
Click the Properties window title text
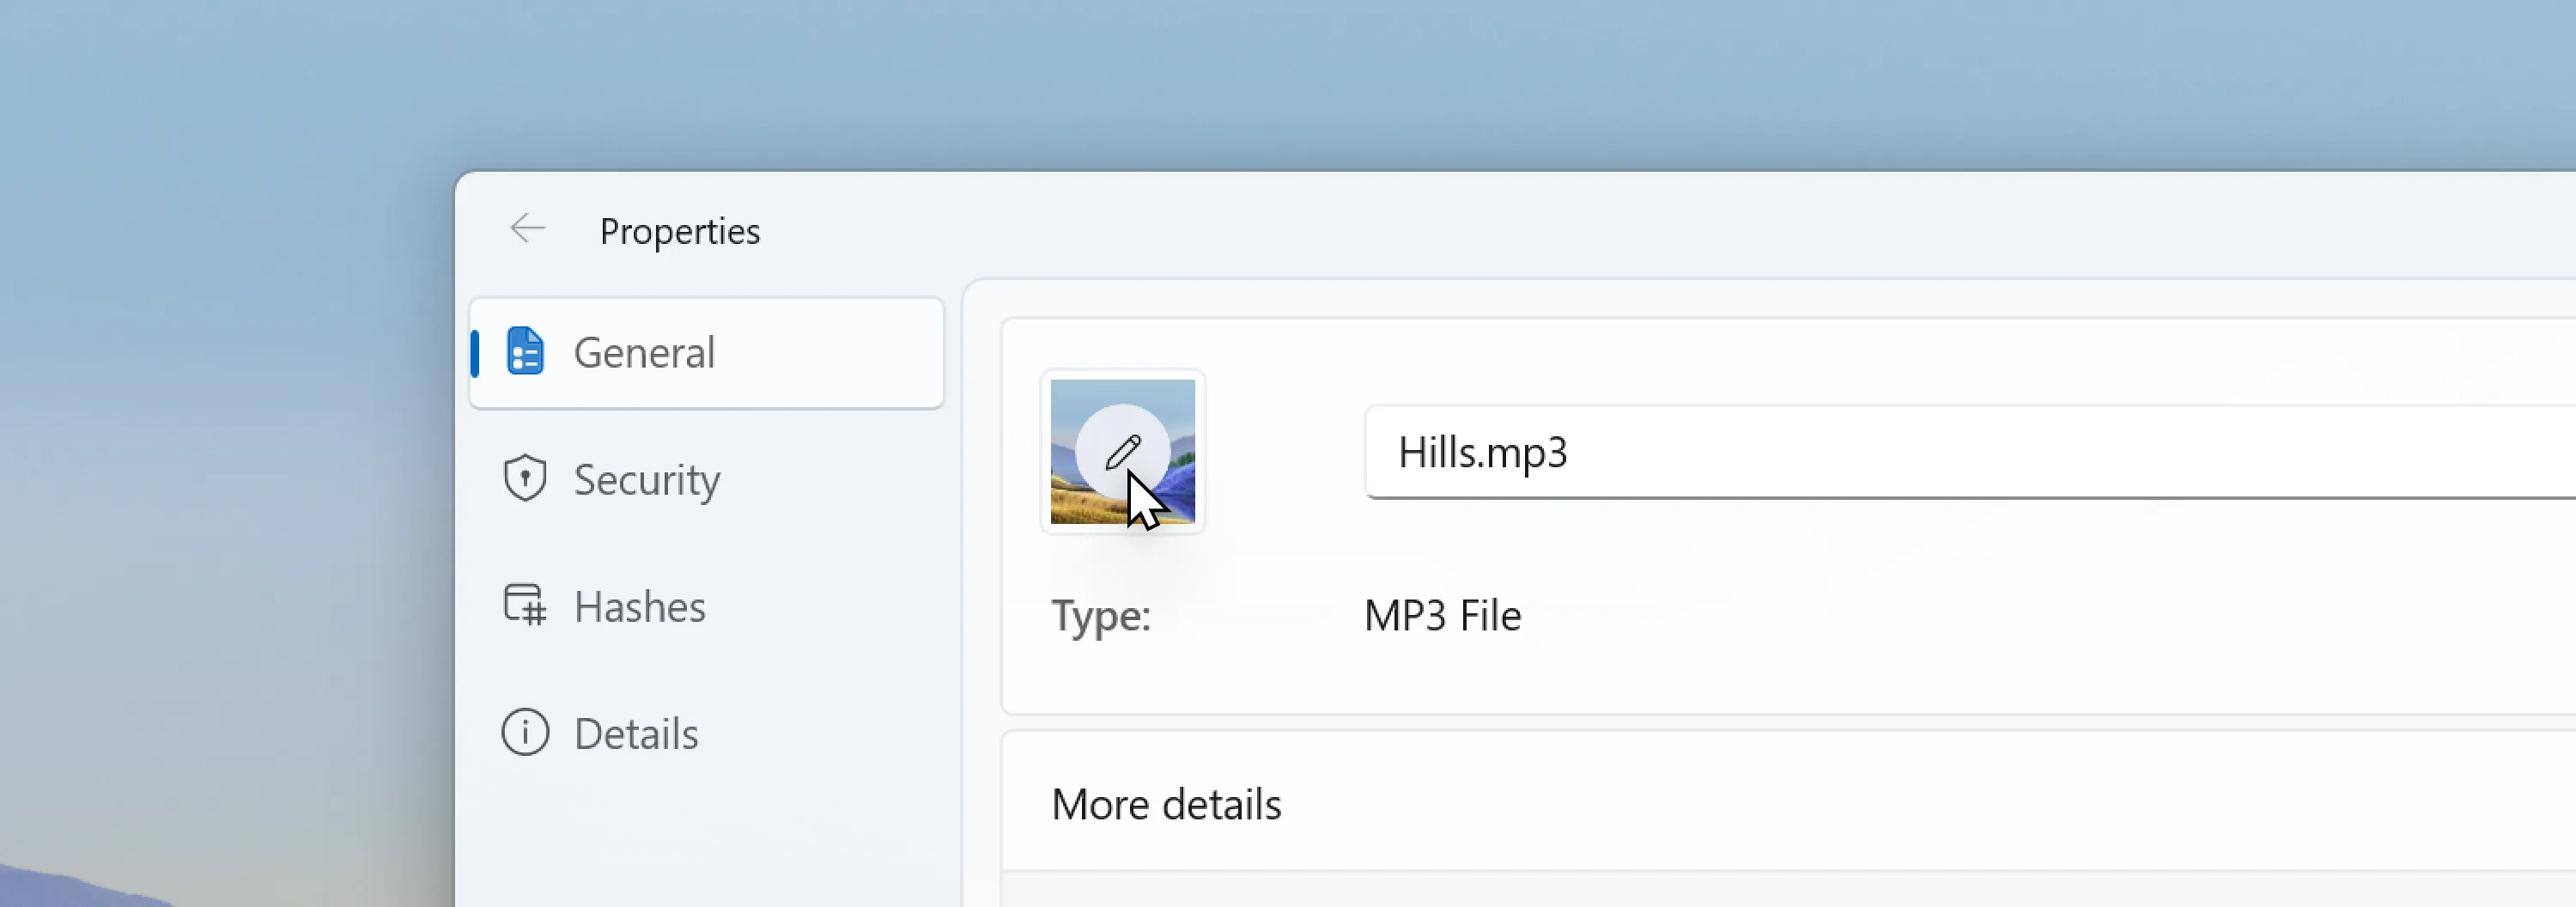coord(680,231)
